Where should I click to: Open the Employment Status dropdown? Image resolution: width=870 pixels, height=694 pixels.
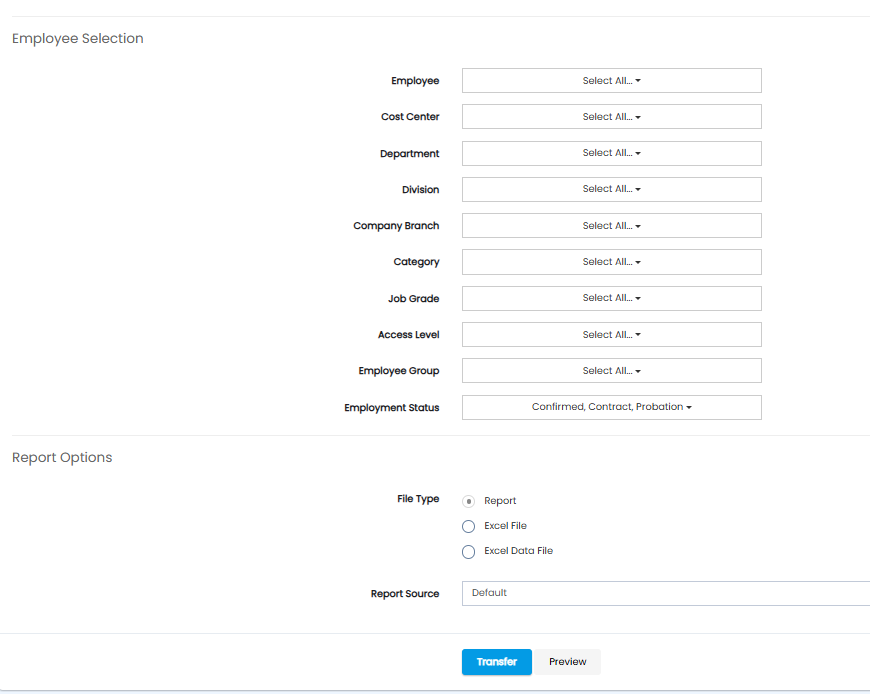611,407
